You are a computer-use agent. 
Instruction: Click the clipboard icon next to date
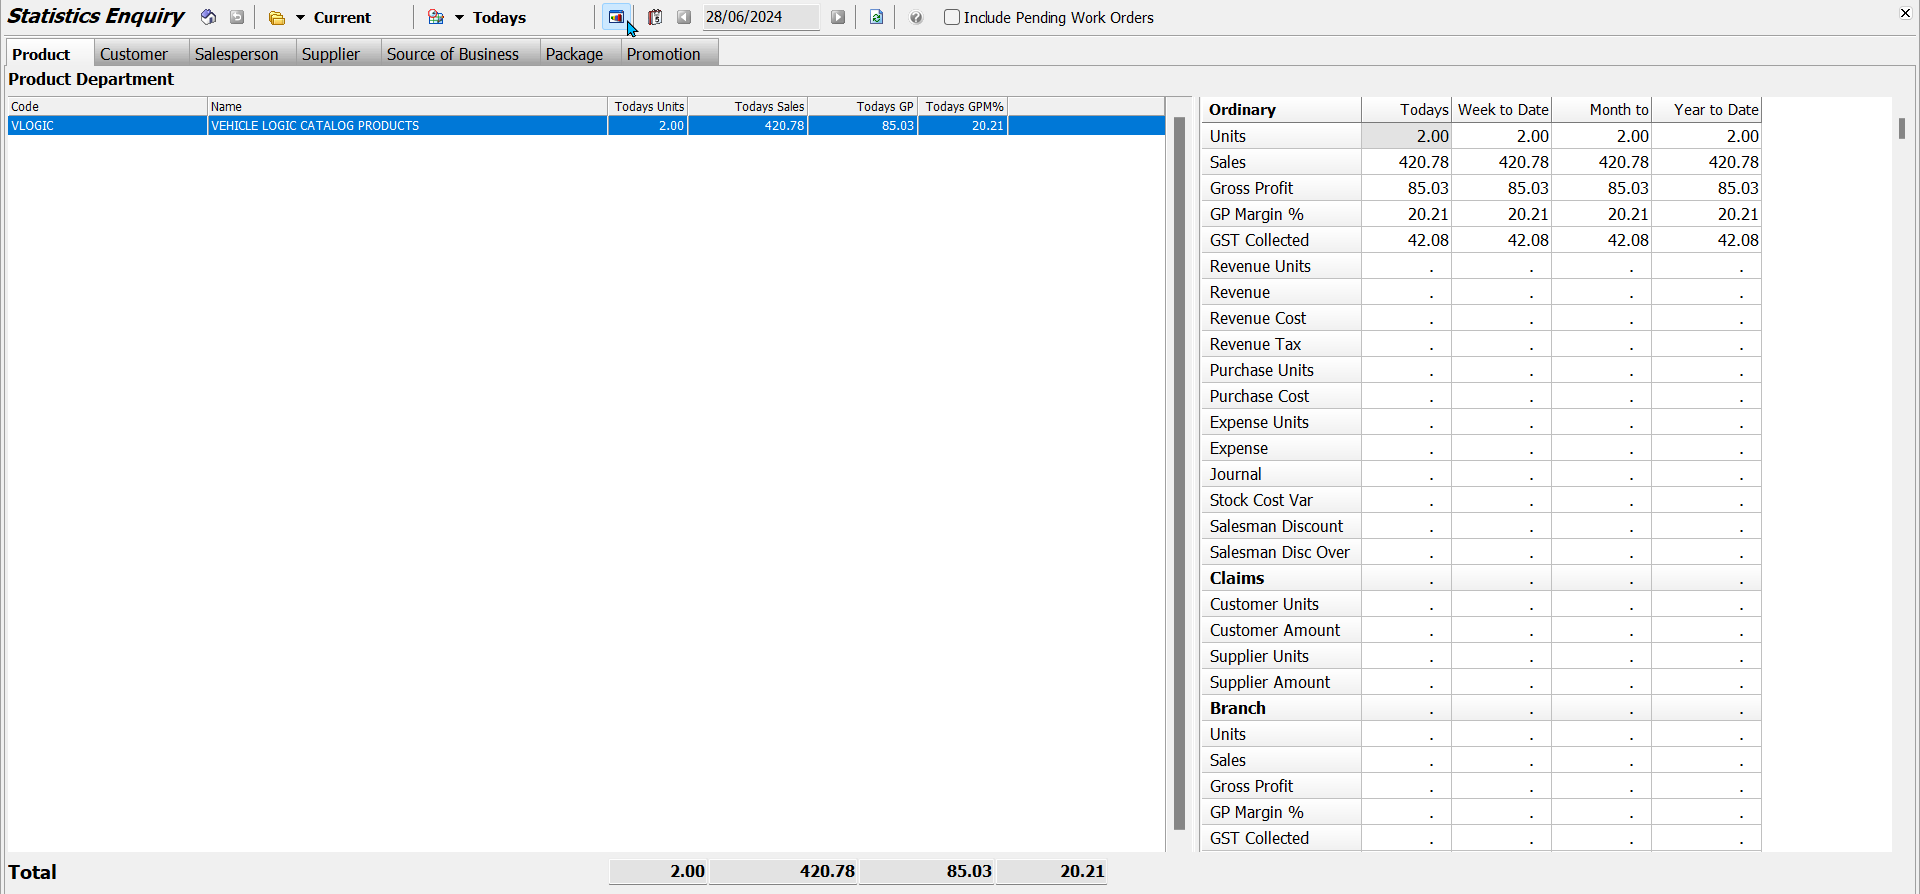(x=655, y=17)
